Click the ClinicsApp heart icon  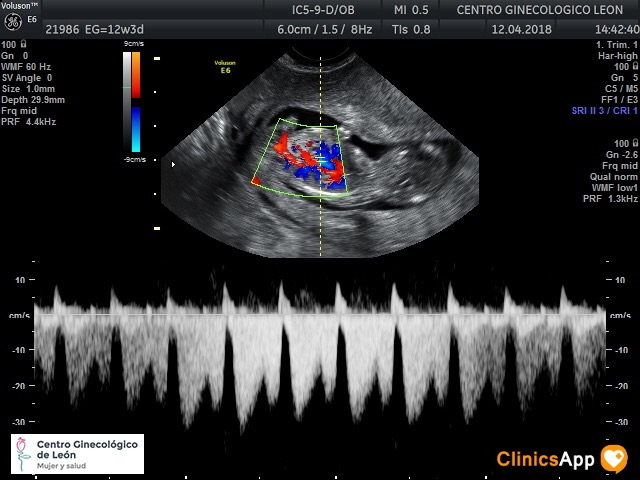pyautogui.click(x=613, y=459)
